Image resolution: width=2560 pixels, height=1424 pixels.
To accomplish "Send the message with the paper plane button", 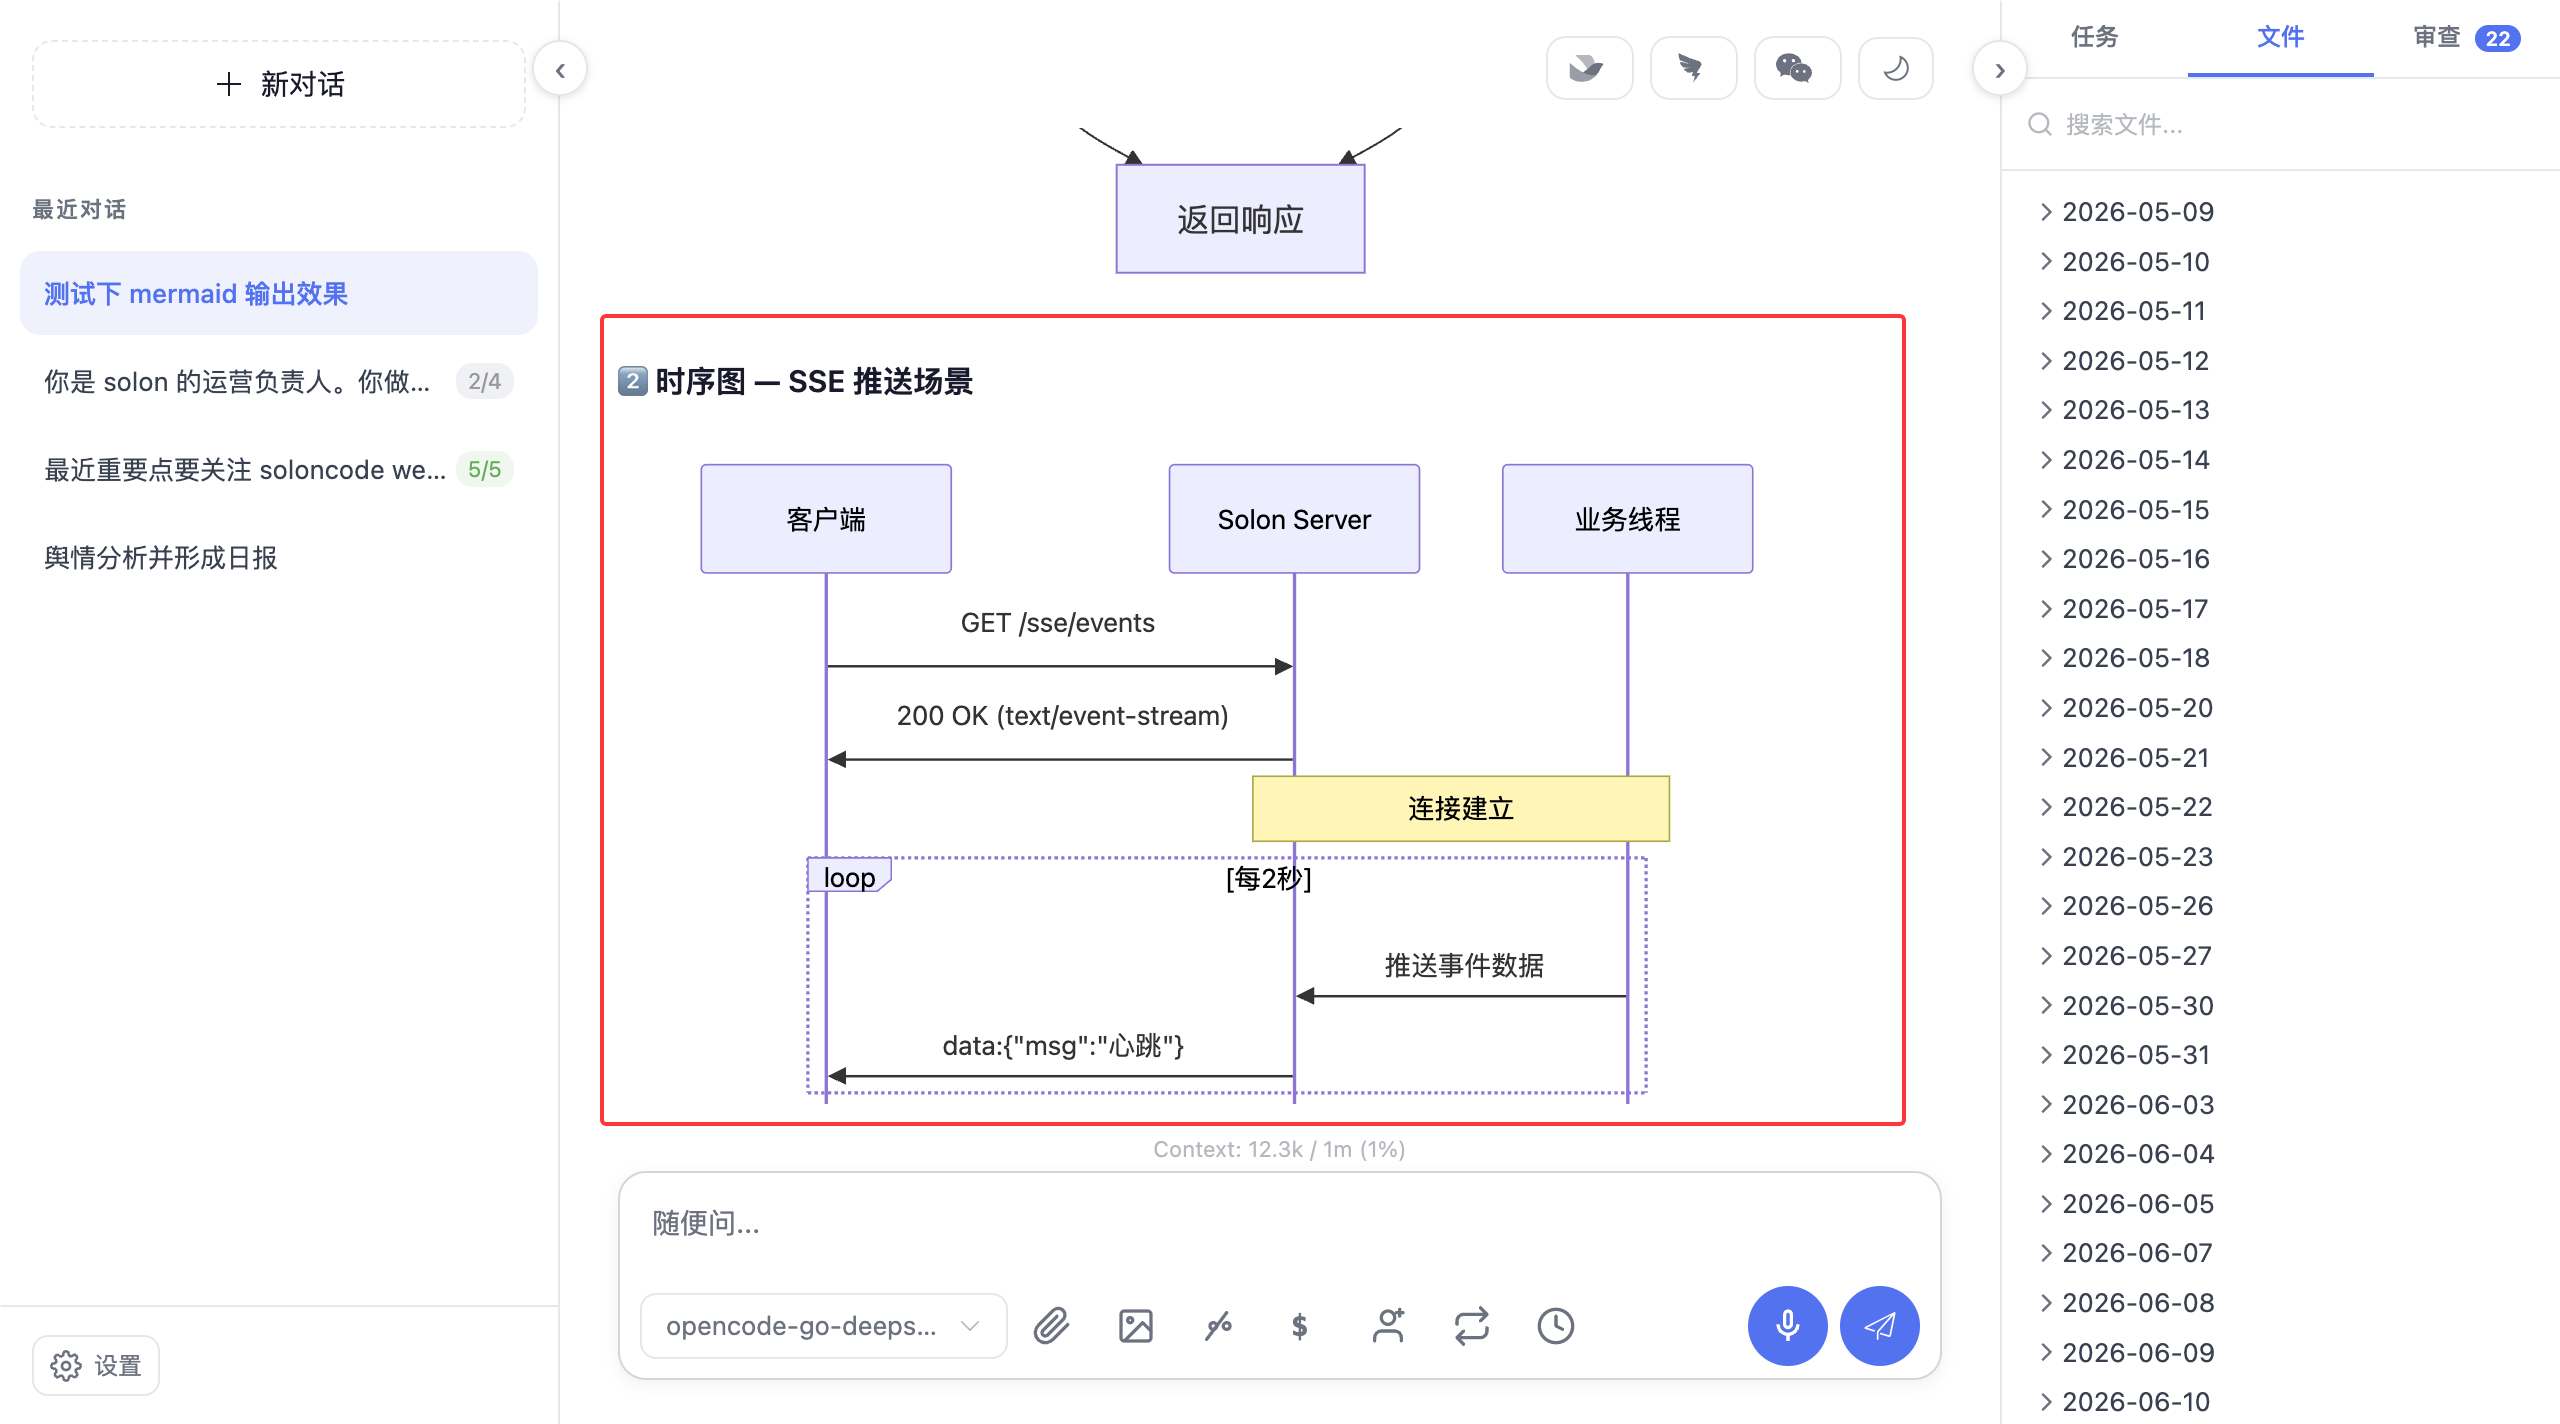I will pos(1879,1326).
